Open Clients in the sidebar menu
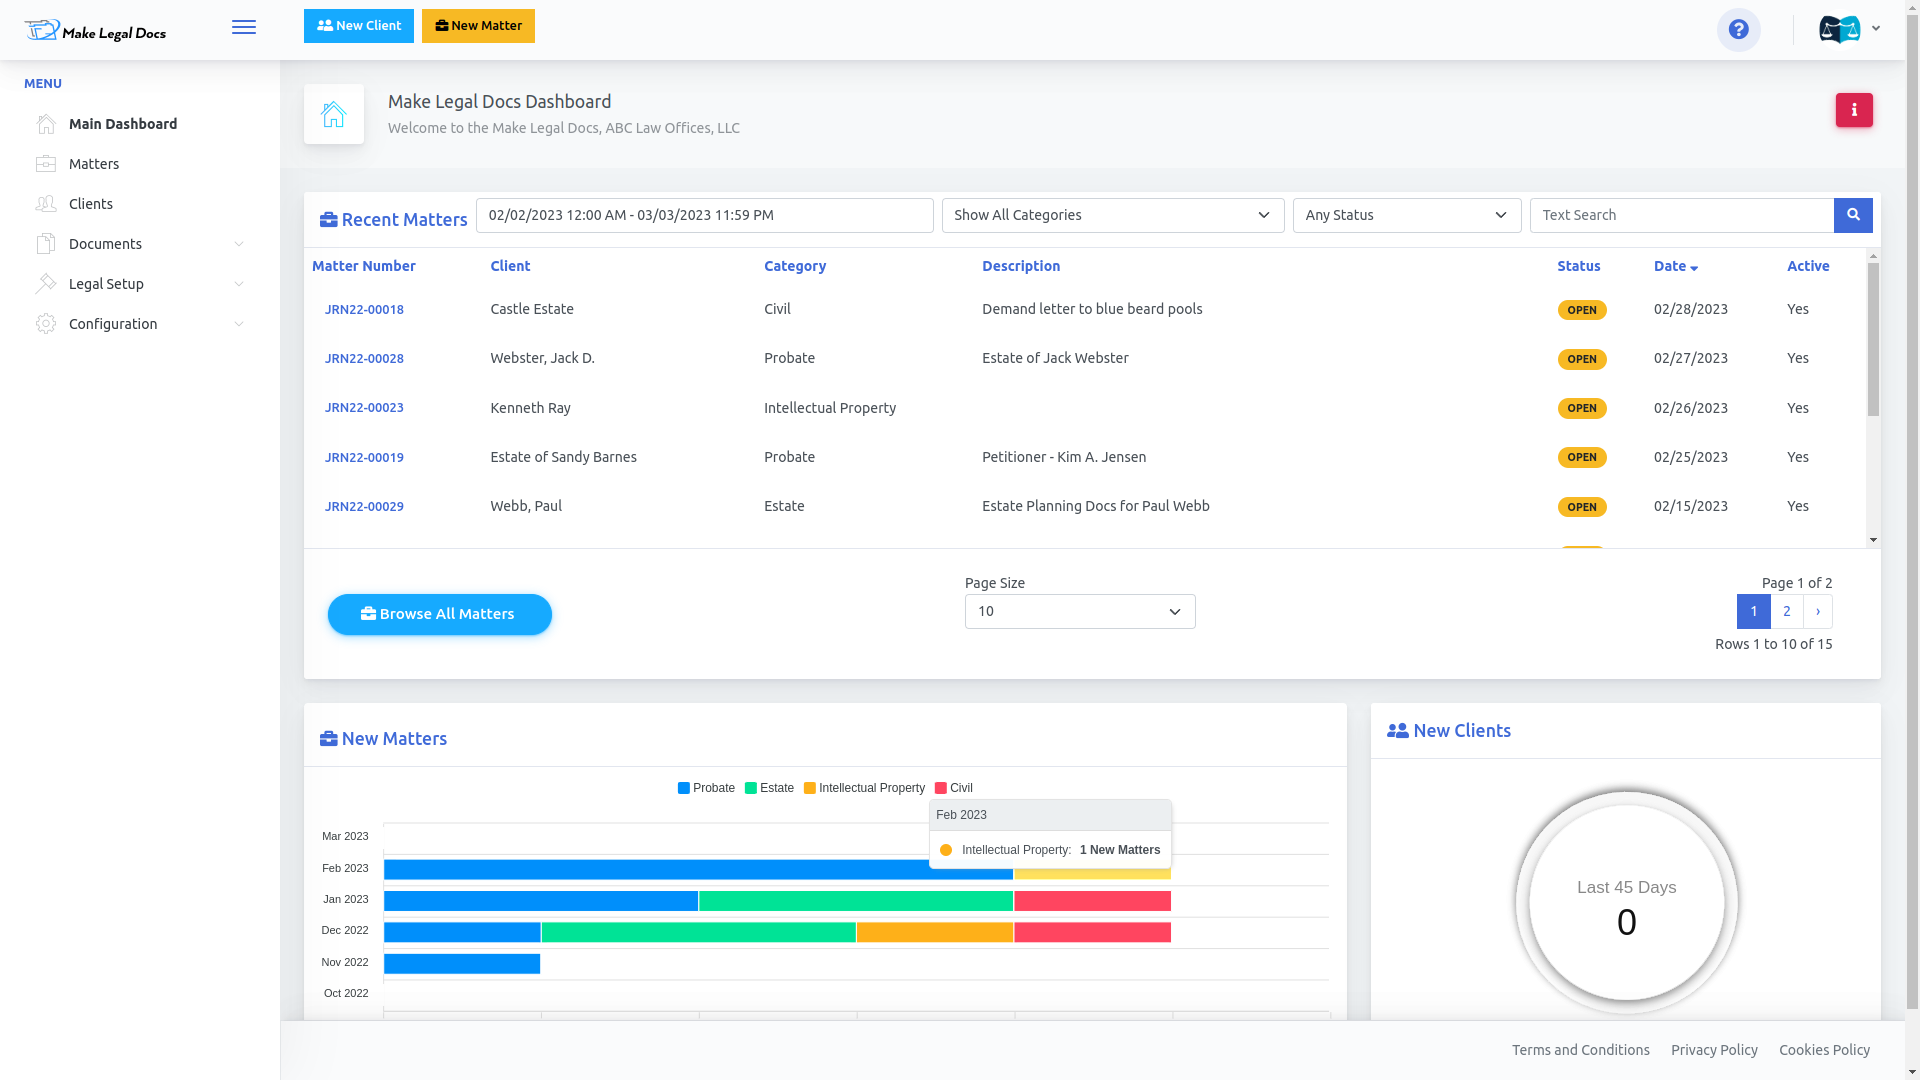 (91, 204)
